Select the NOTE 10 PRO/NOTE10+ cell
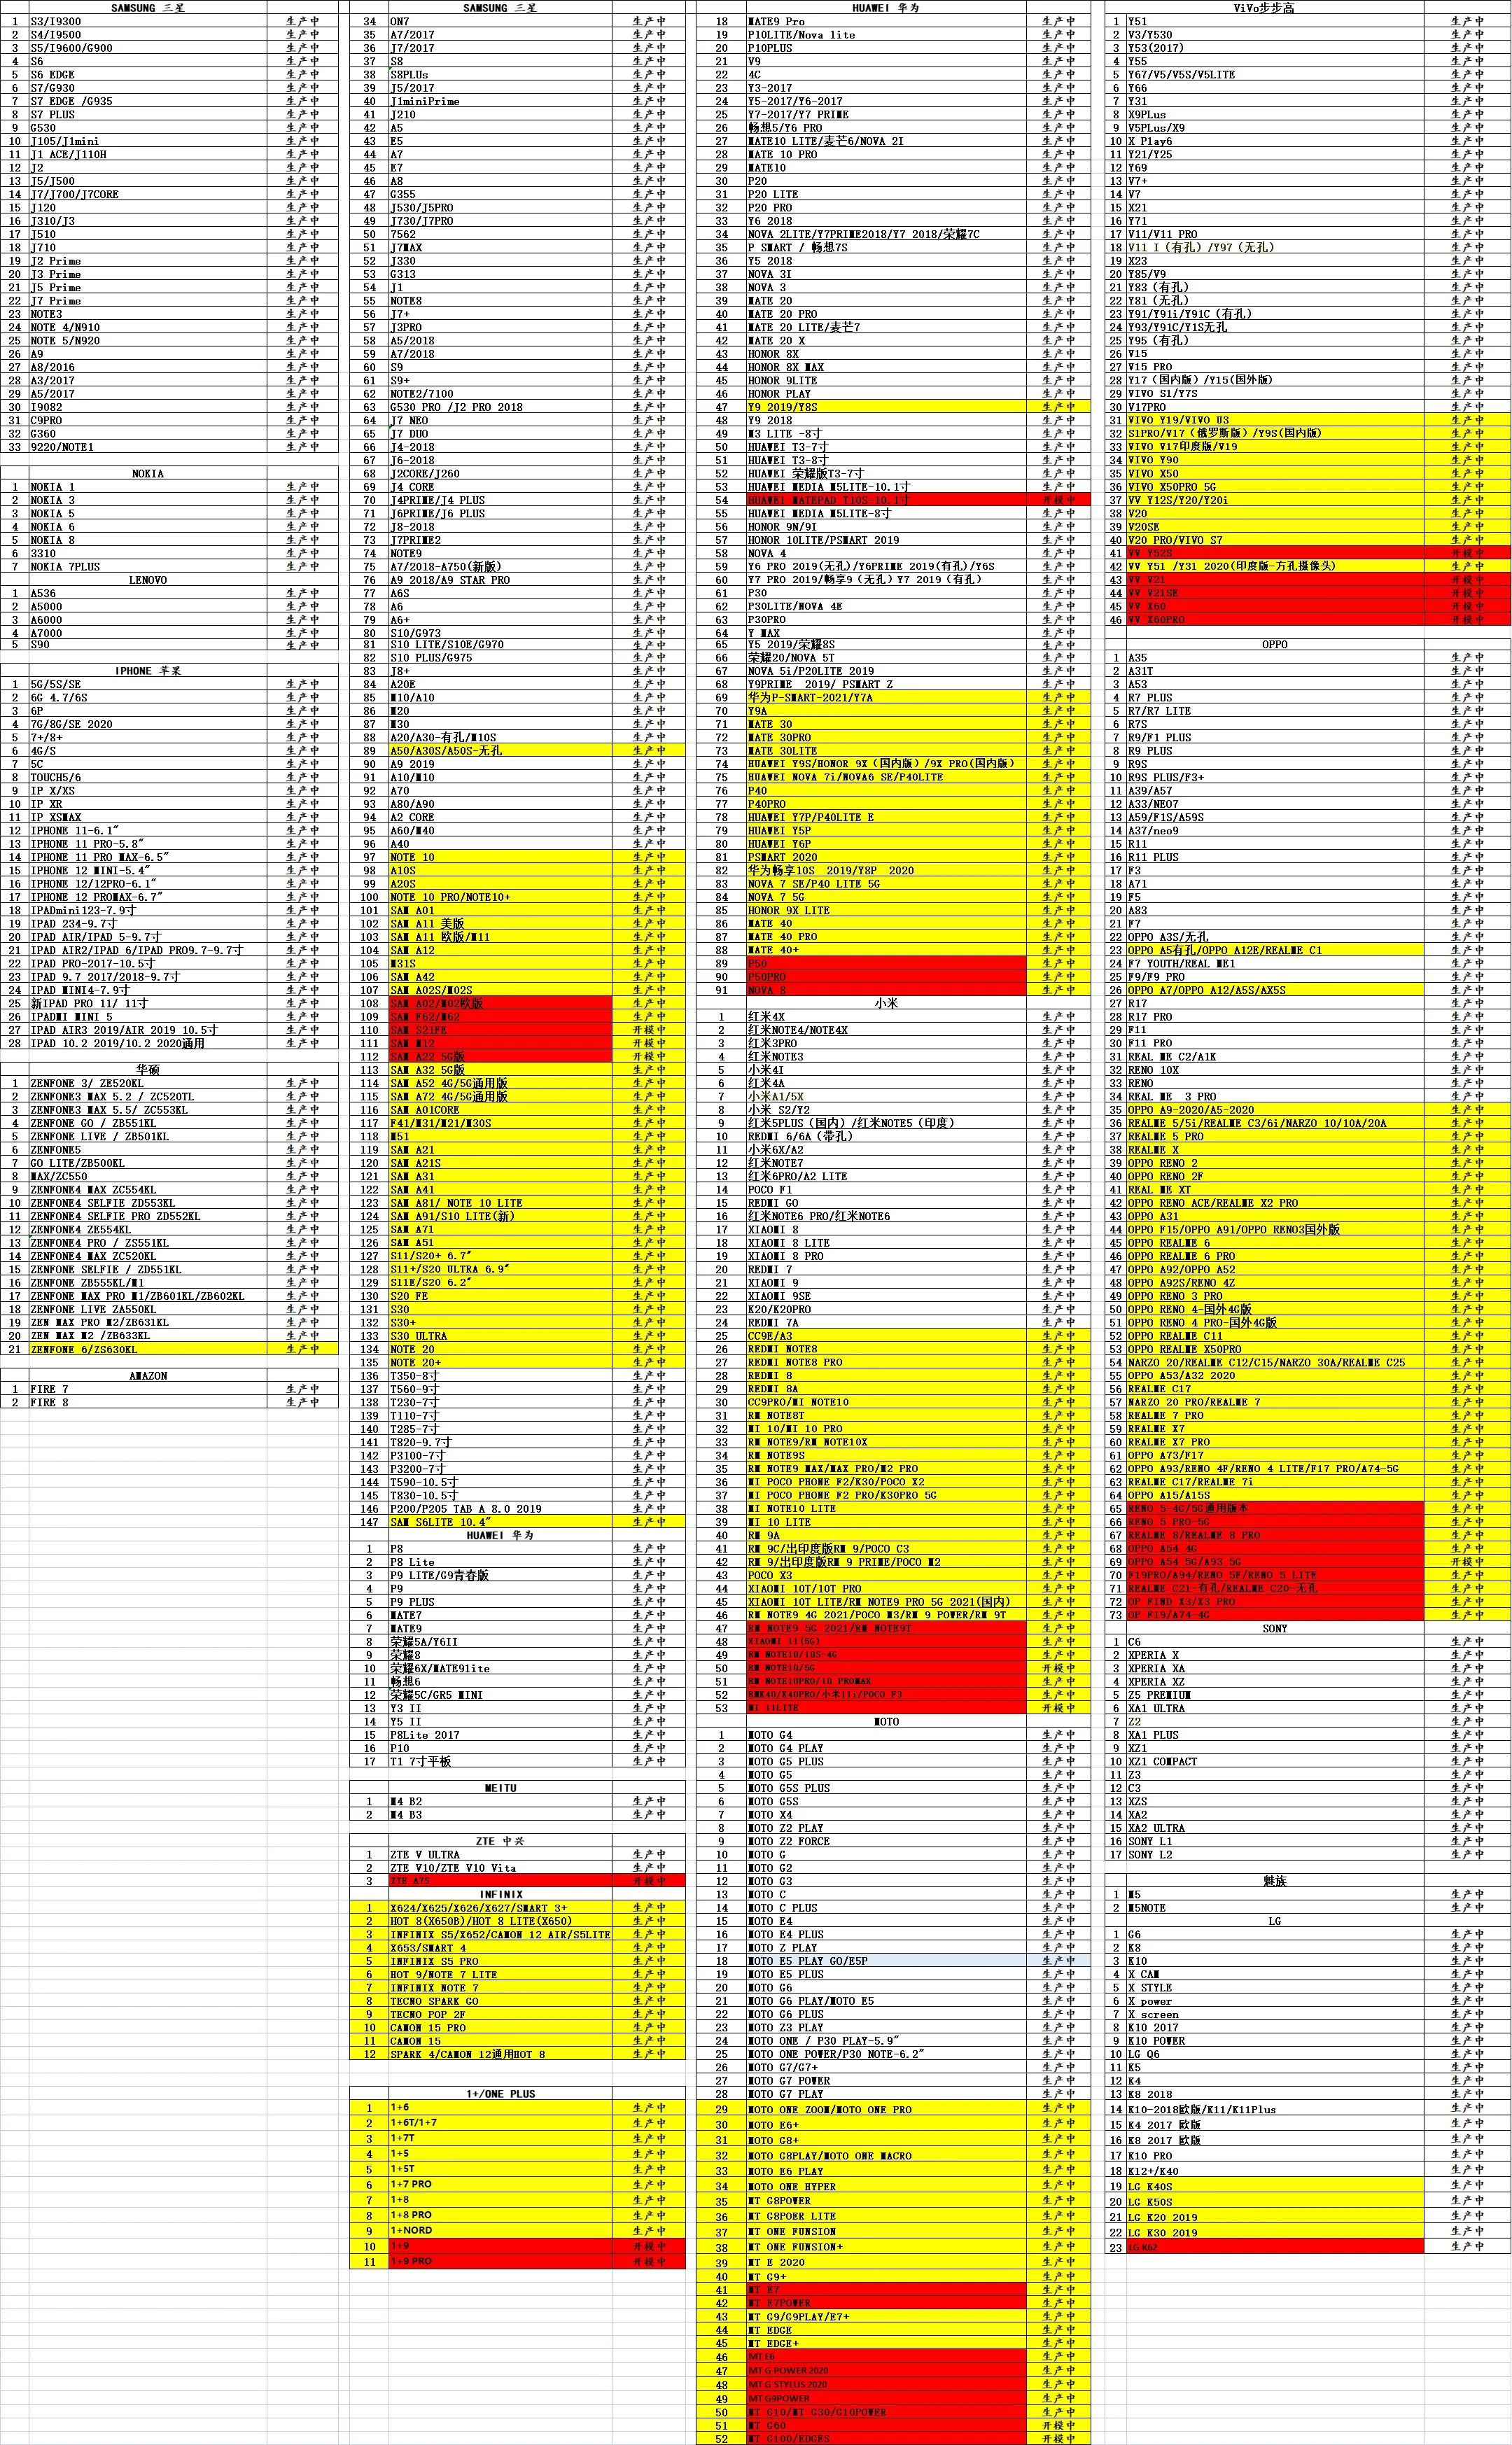Image resolution: width=1512 pixels, height=2445 pixels. (x=500, y=897)
